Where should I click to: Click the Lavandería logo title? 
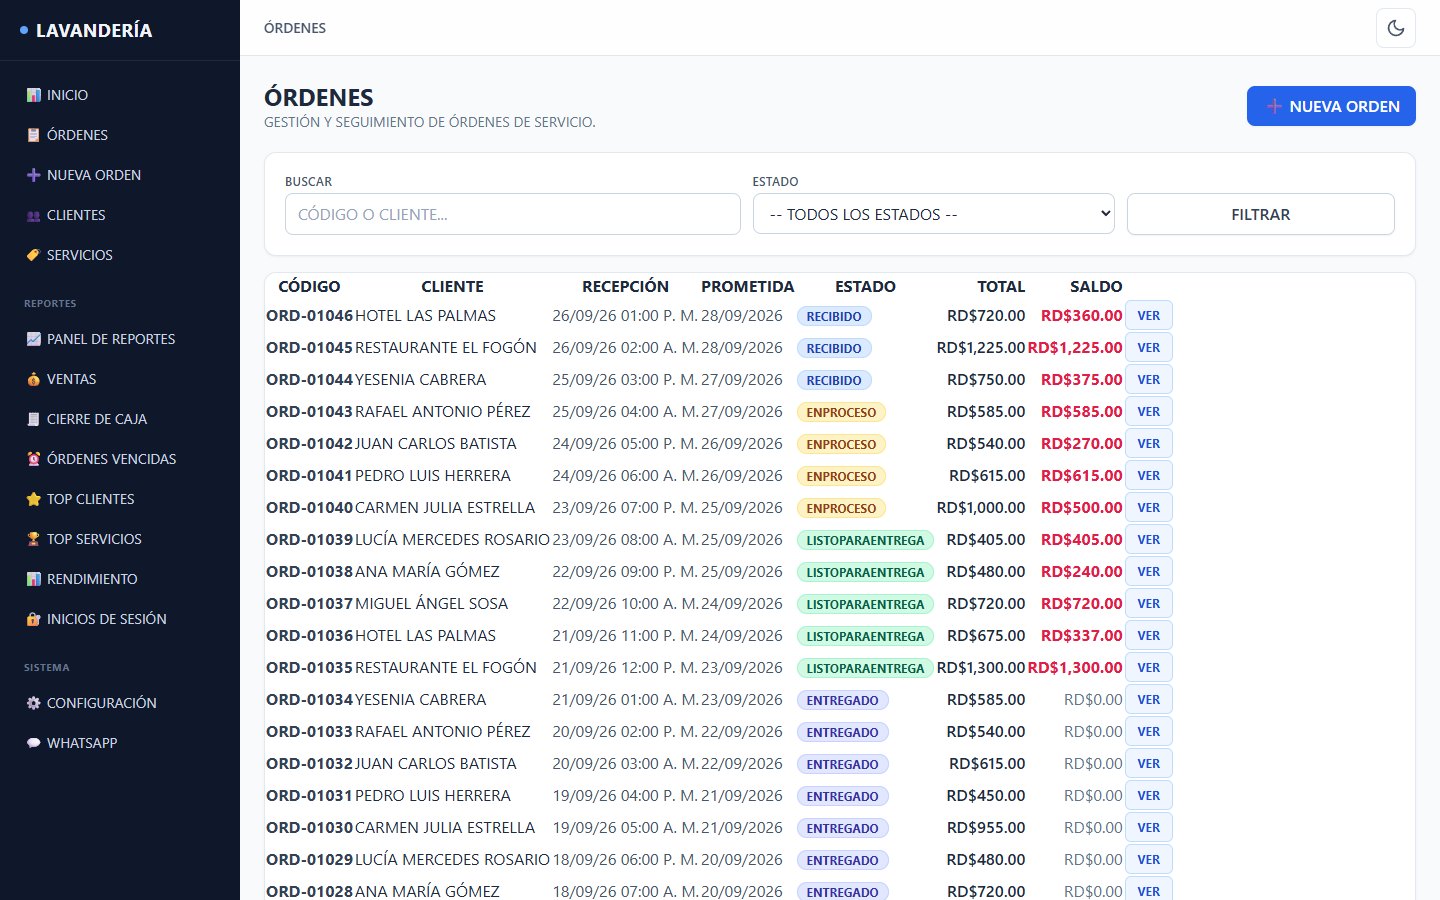[x=94, y=30]
